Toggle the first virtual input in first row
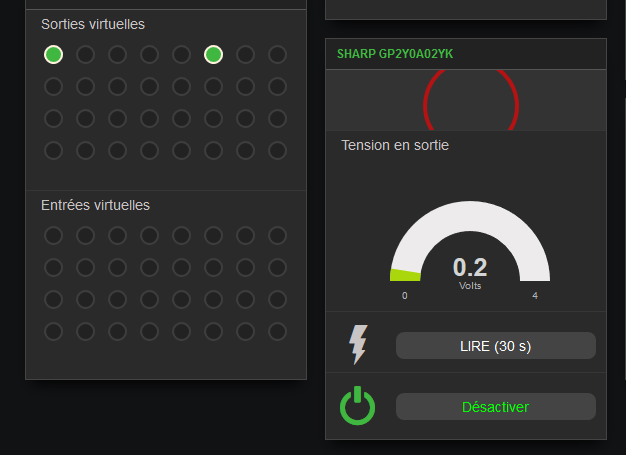This screenshot has width=626, height=455. coord(53,235)
